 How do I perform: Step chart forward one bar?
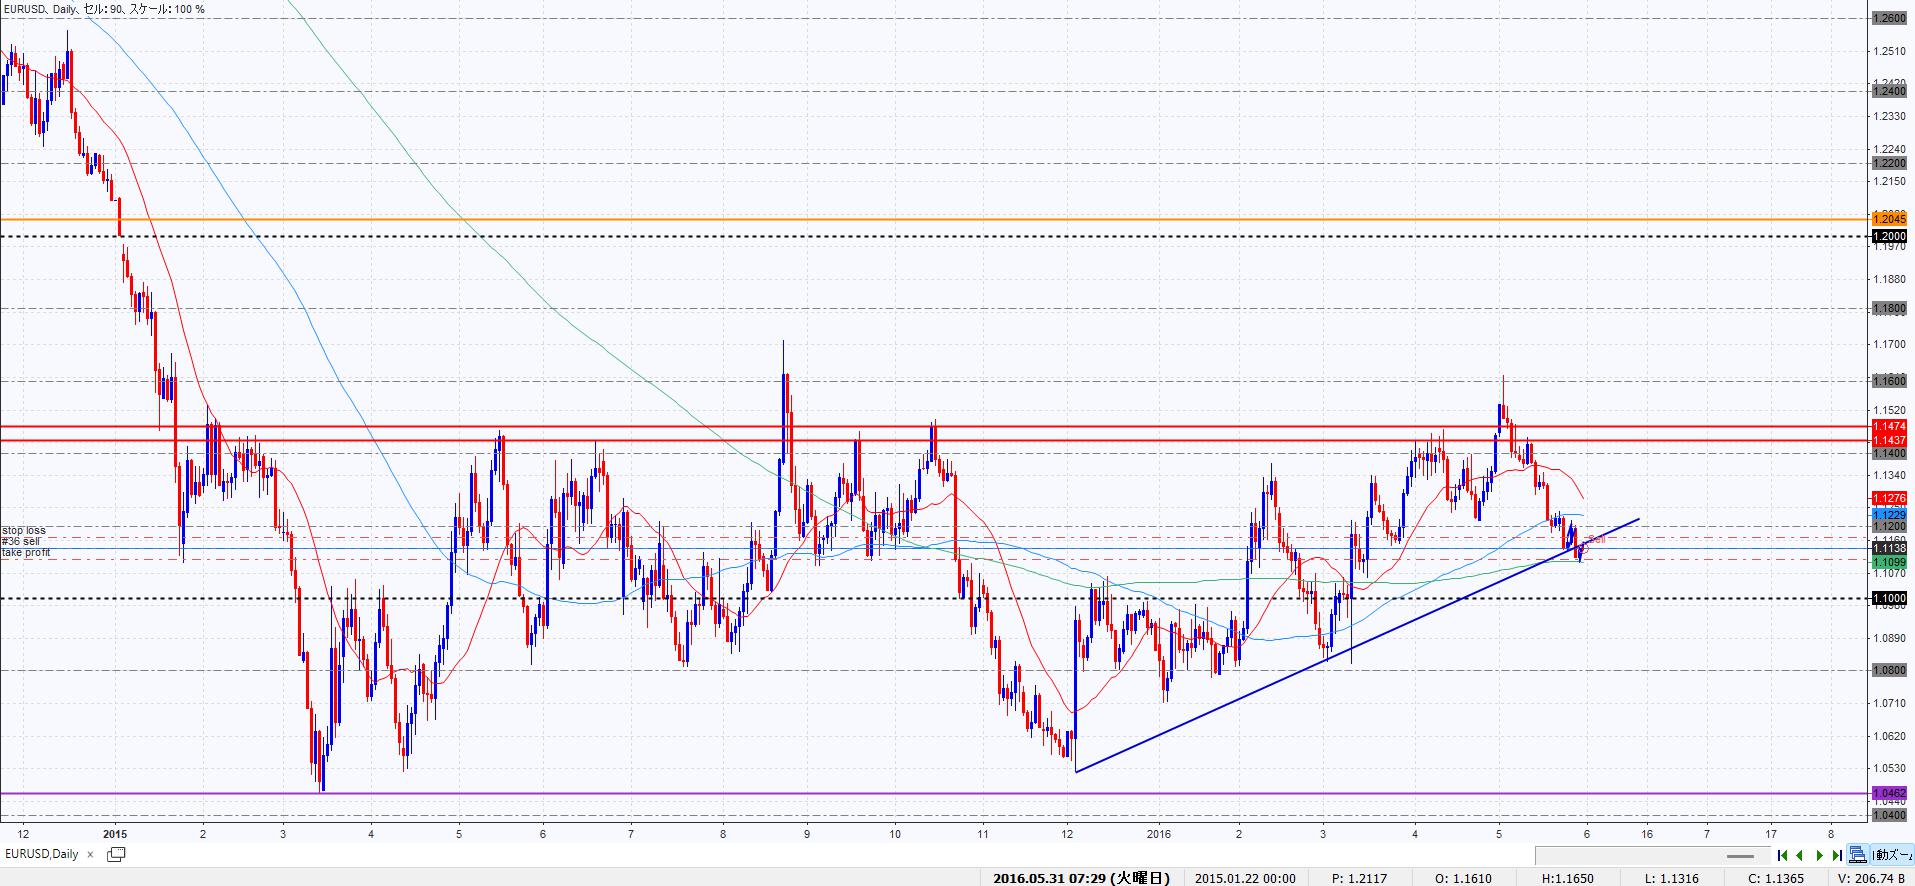pos(1820,855)
